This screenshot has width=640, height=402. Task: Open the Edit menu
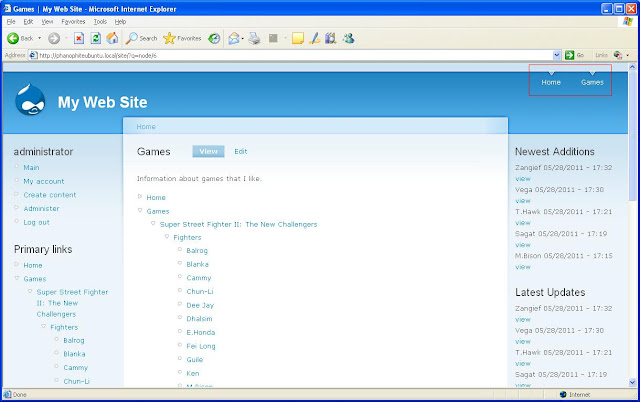pyautogui.click(x=28, y=22)
